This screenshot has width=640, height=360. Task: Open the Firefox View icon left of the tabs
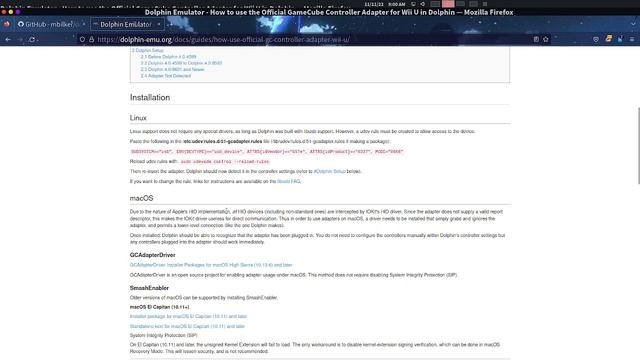click(x=7, y=24)
